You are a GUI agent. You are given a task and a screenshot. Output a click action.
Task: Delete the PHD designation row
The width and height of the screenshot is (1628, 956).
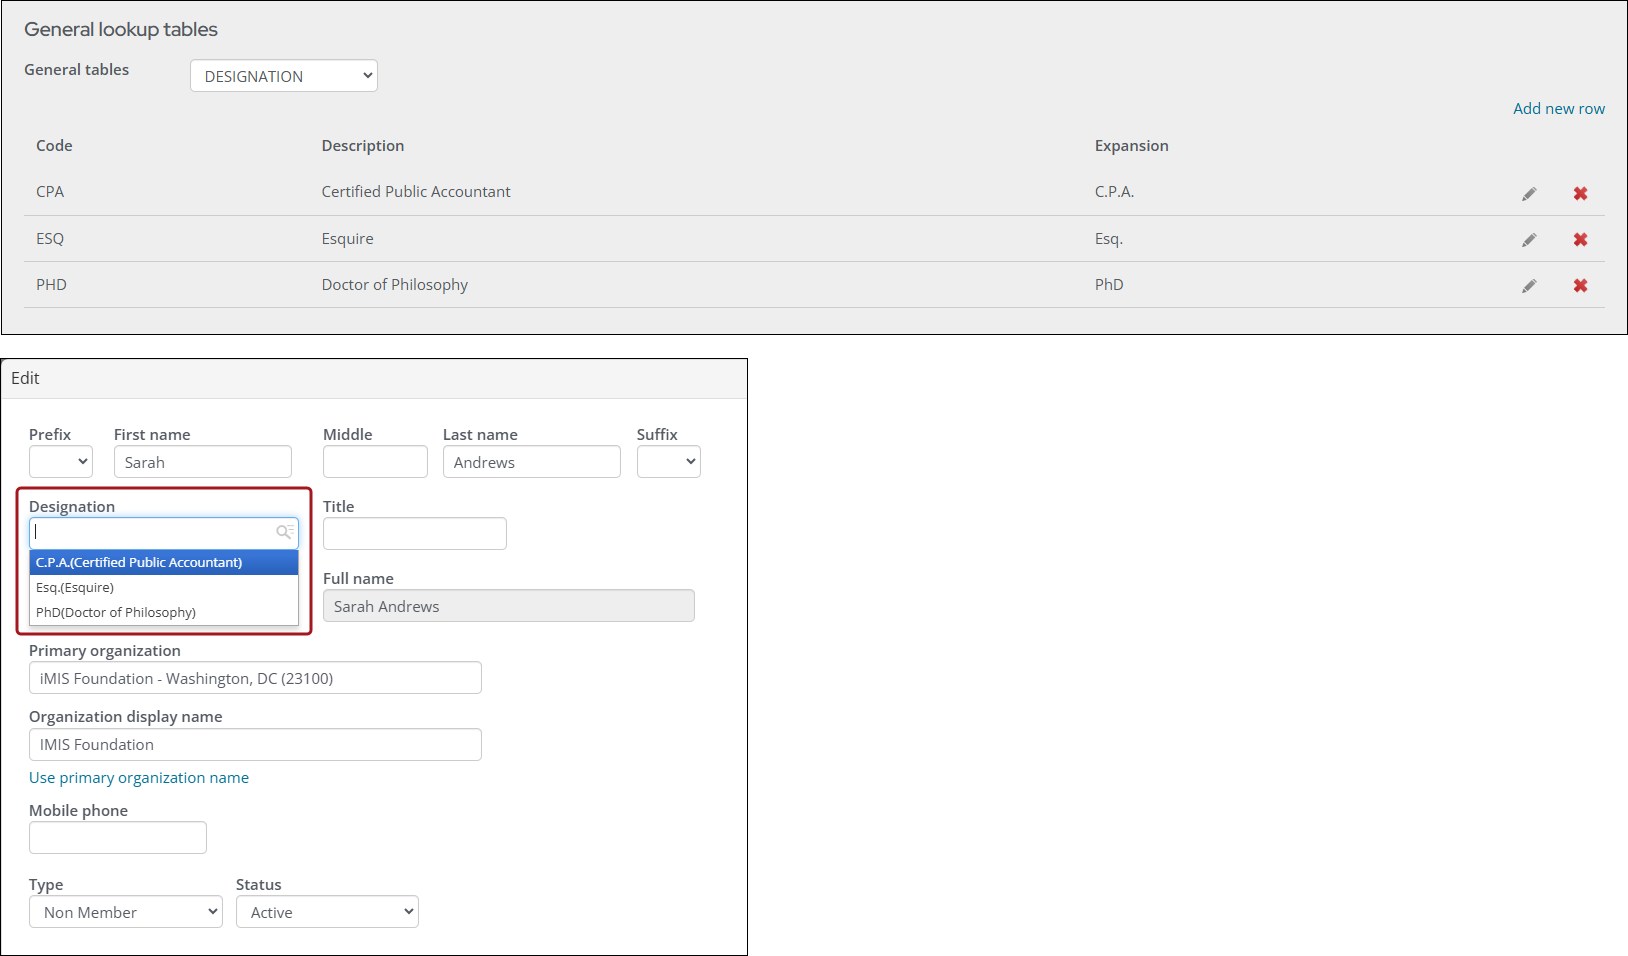click(1580, 286)
